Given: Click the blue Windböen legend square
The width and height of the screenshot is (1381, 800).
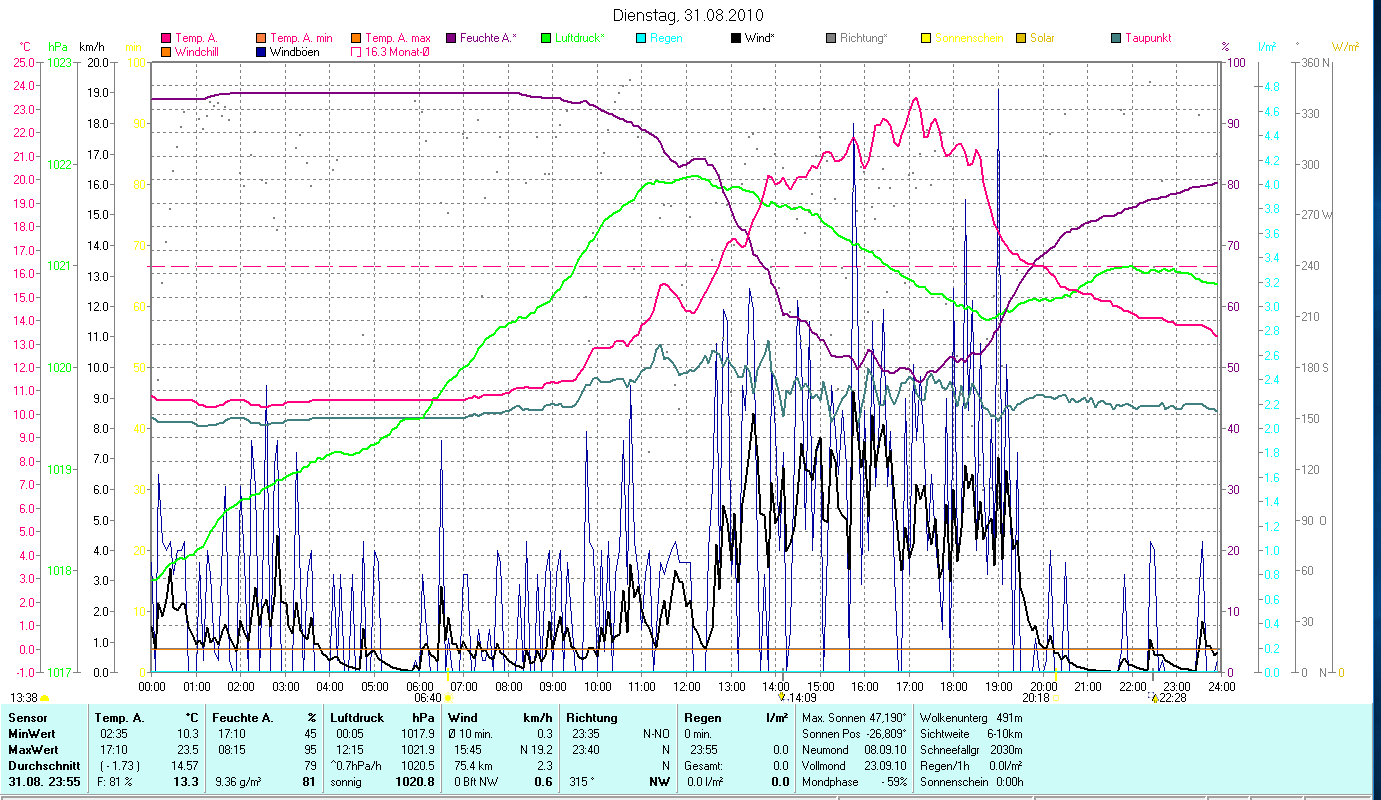Looking at the screenshot, I should click(x=262, y=52).
